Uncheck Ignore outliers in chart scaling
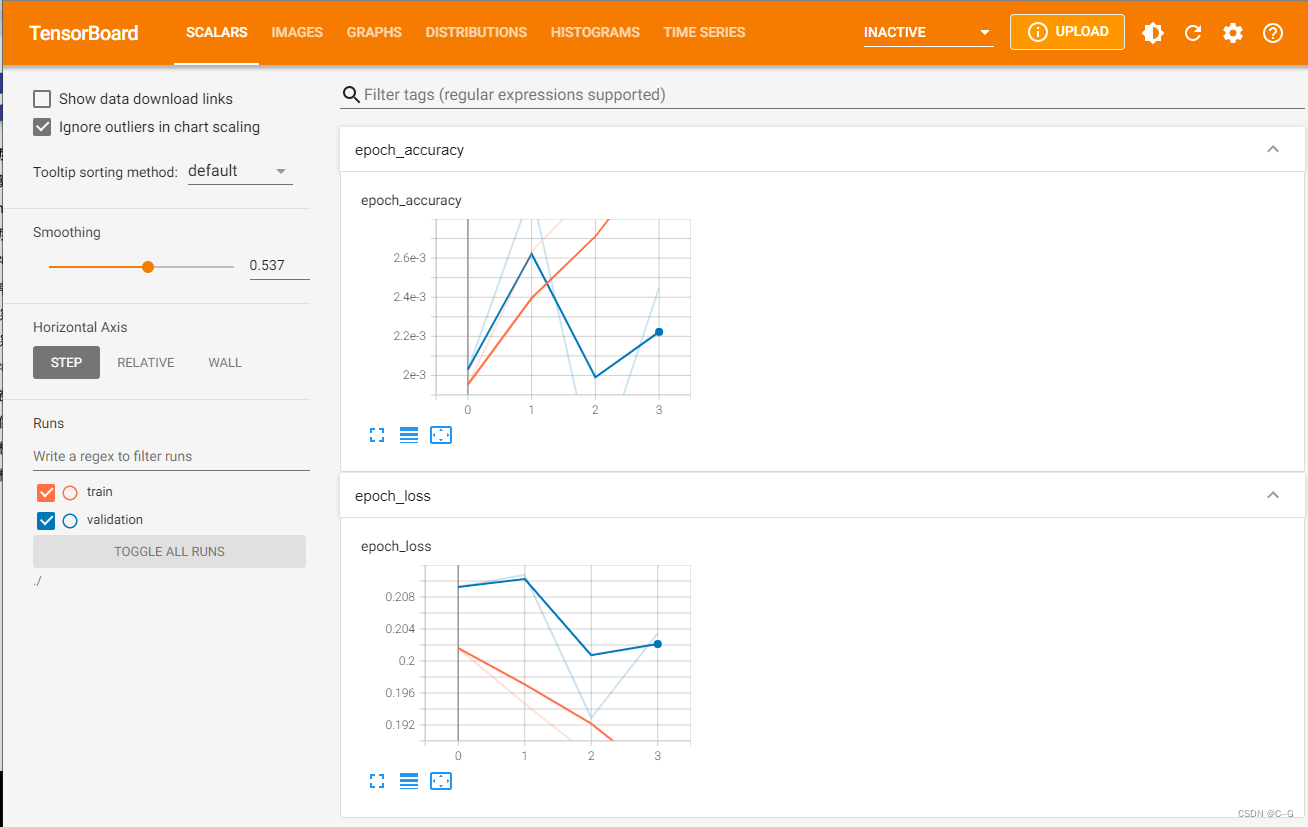1308x827 pixels. point(42,127)
